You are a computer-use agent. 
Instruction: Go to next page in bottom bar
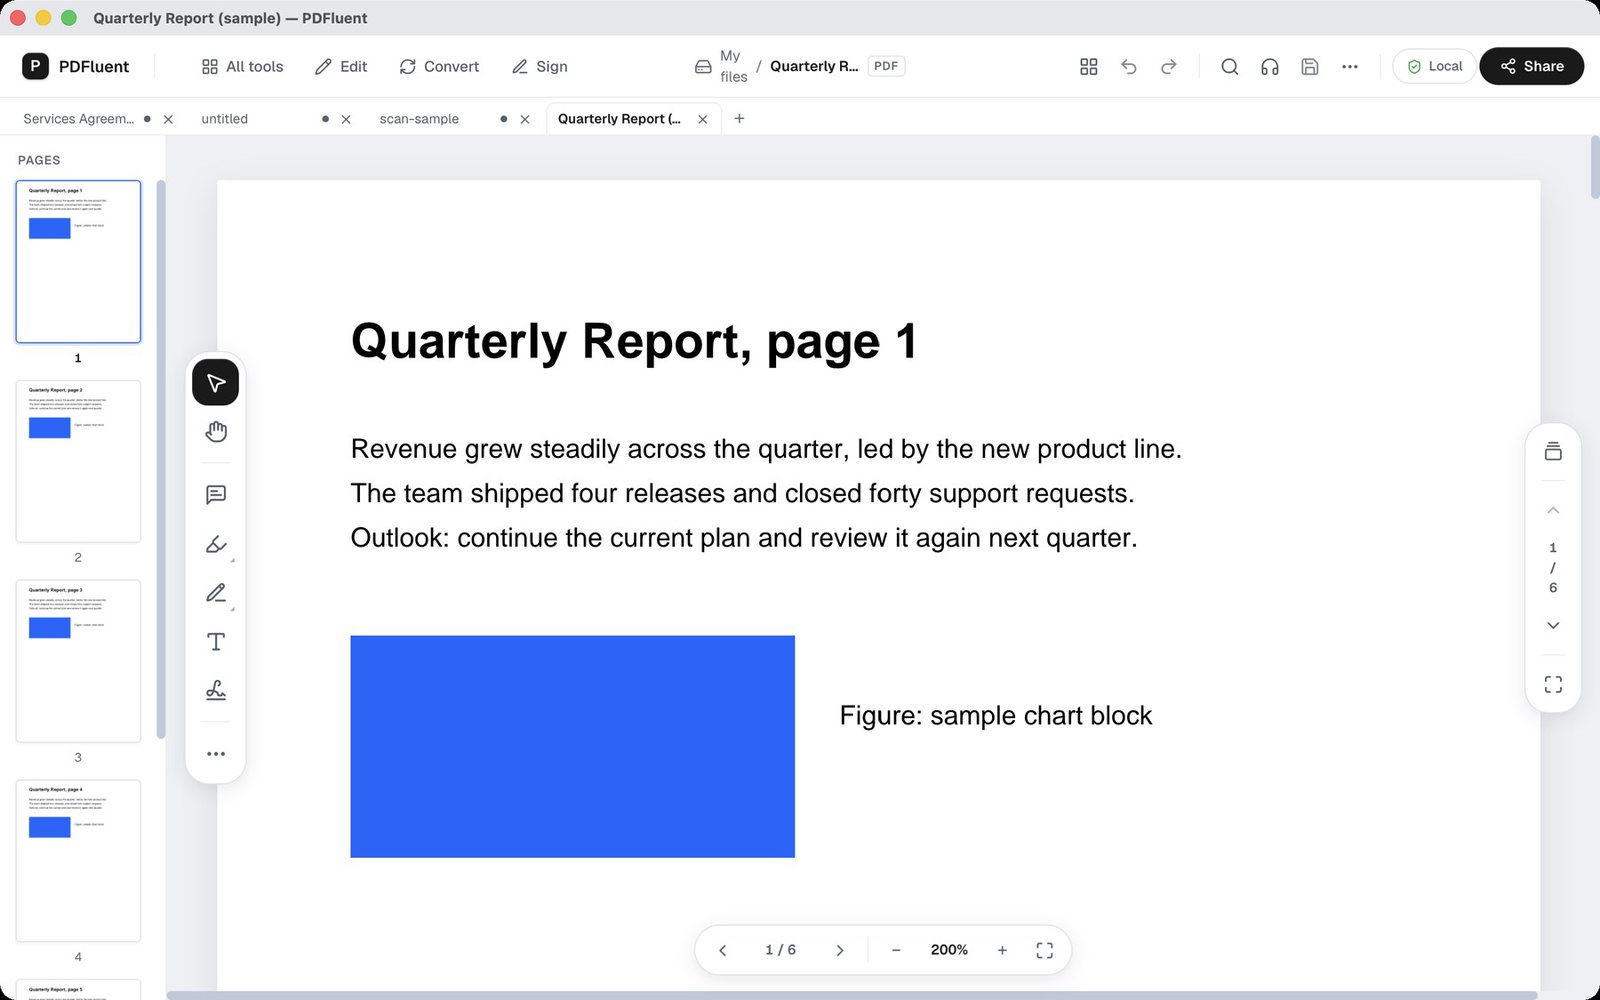pos(840,950)
